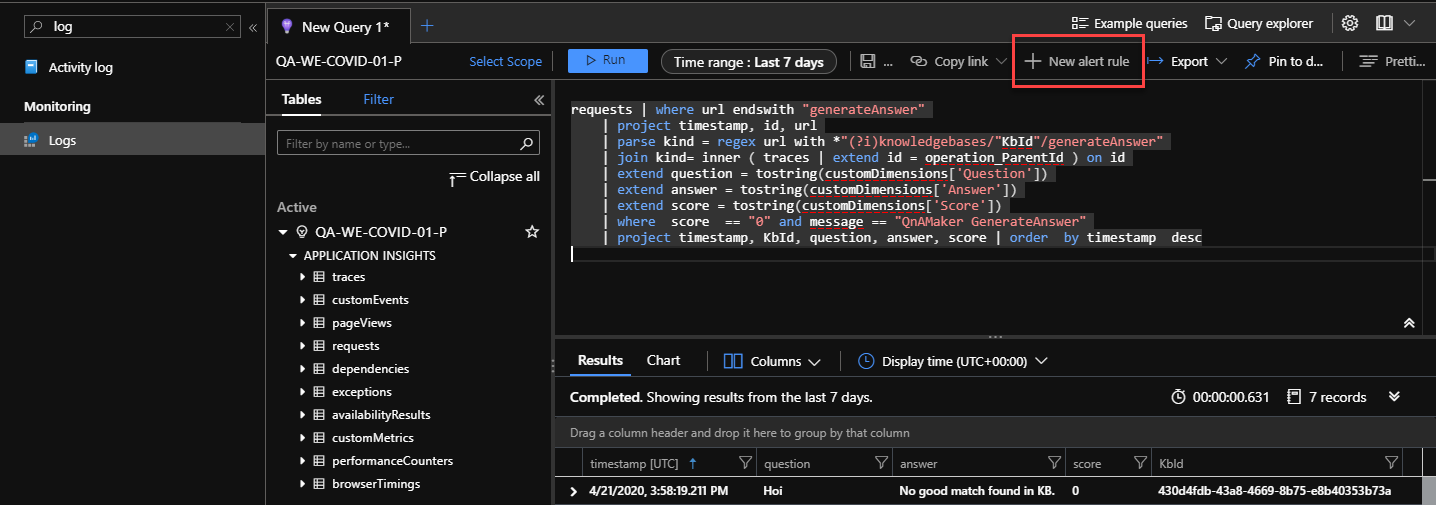The image size is (1436, 505).
Task: Click the magnifier icon in tables filter
Action: 527,144
